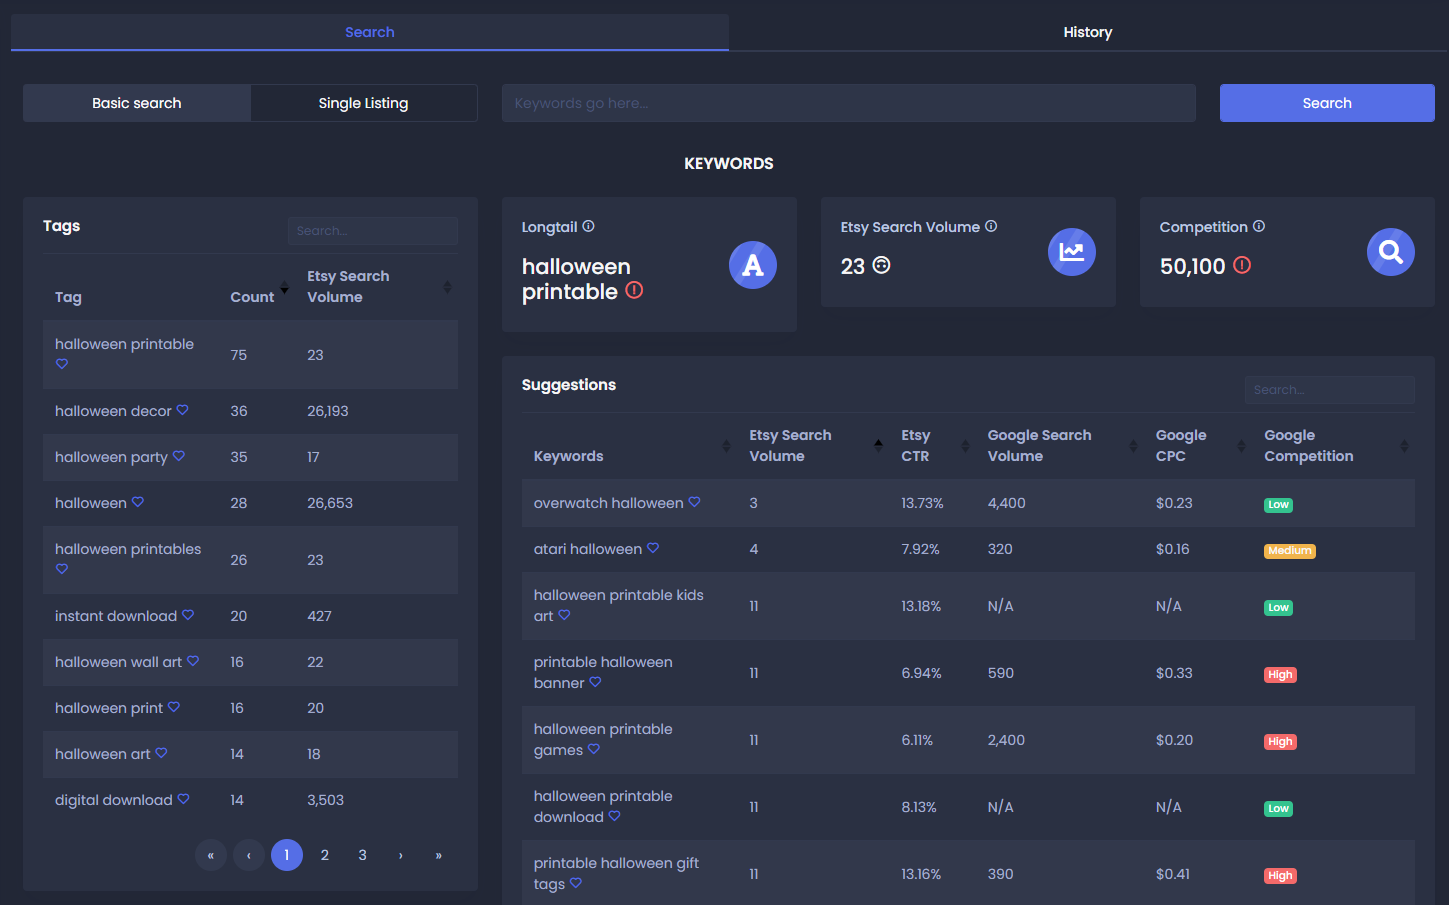Screen dimensions: 1449x905
Task: Click the Low badge for overwatch halloween
Action: 1278,505
